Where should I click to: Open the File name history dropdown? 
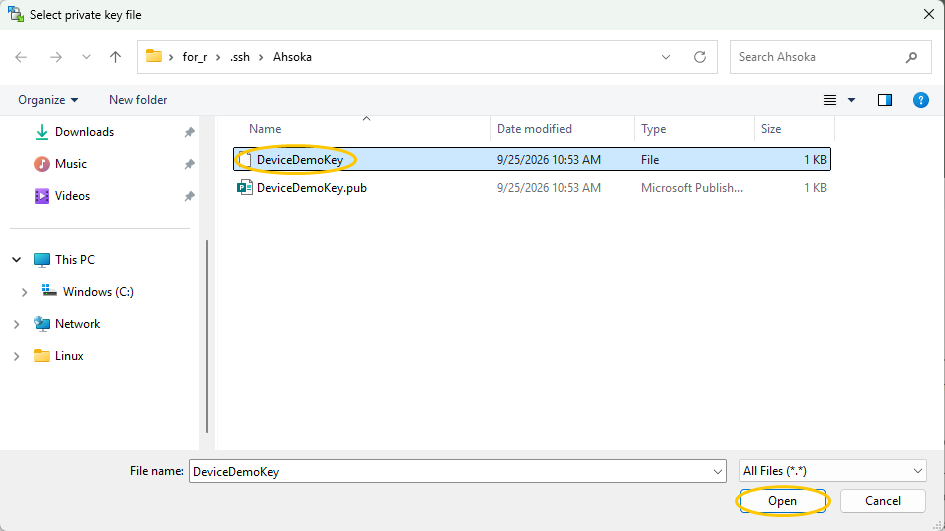(718, 471)
